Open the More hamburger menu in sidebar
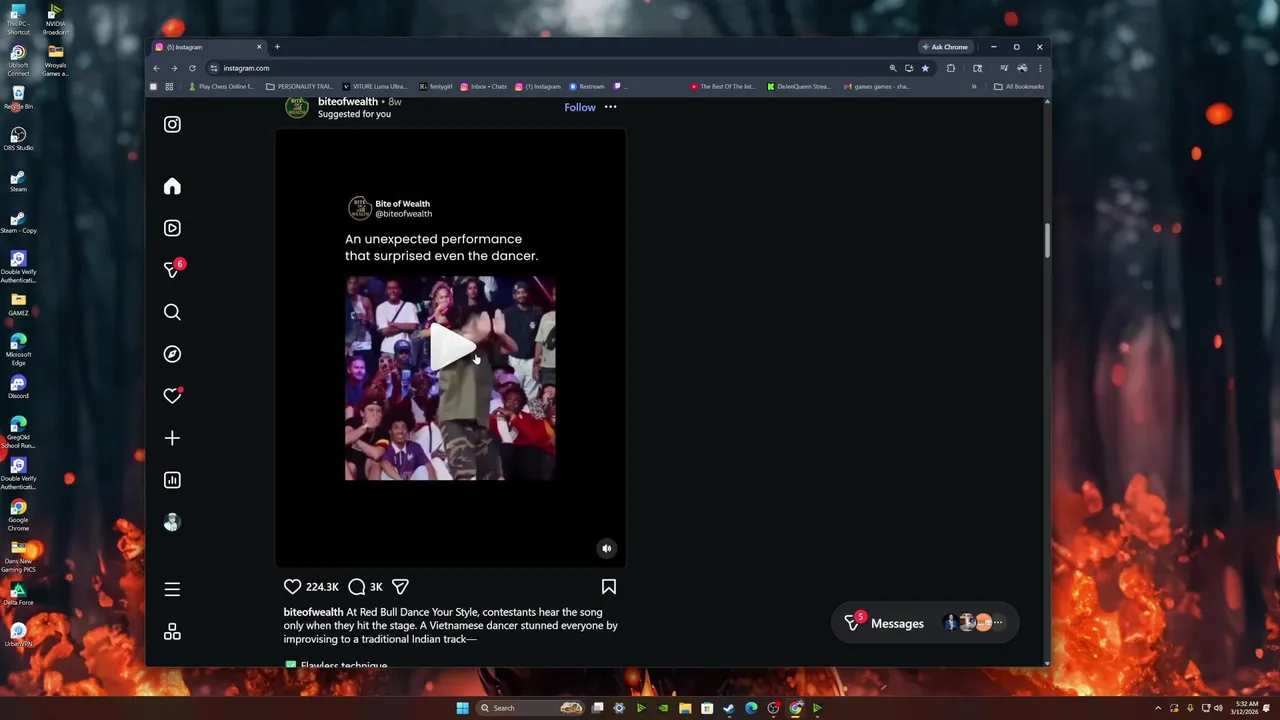The height and width of the screenshot is (720, 1280). pyautogui.click(x=172, y=590)
